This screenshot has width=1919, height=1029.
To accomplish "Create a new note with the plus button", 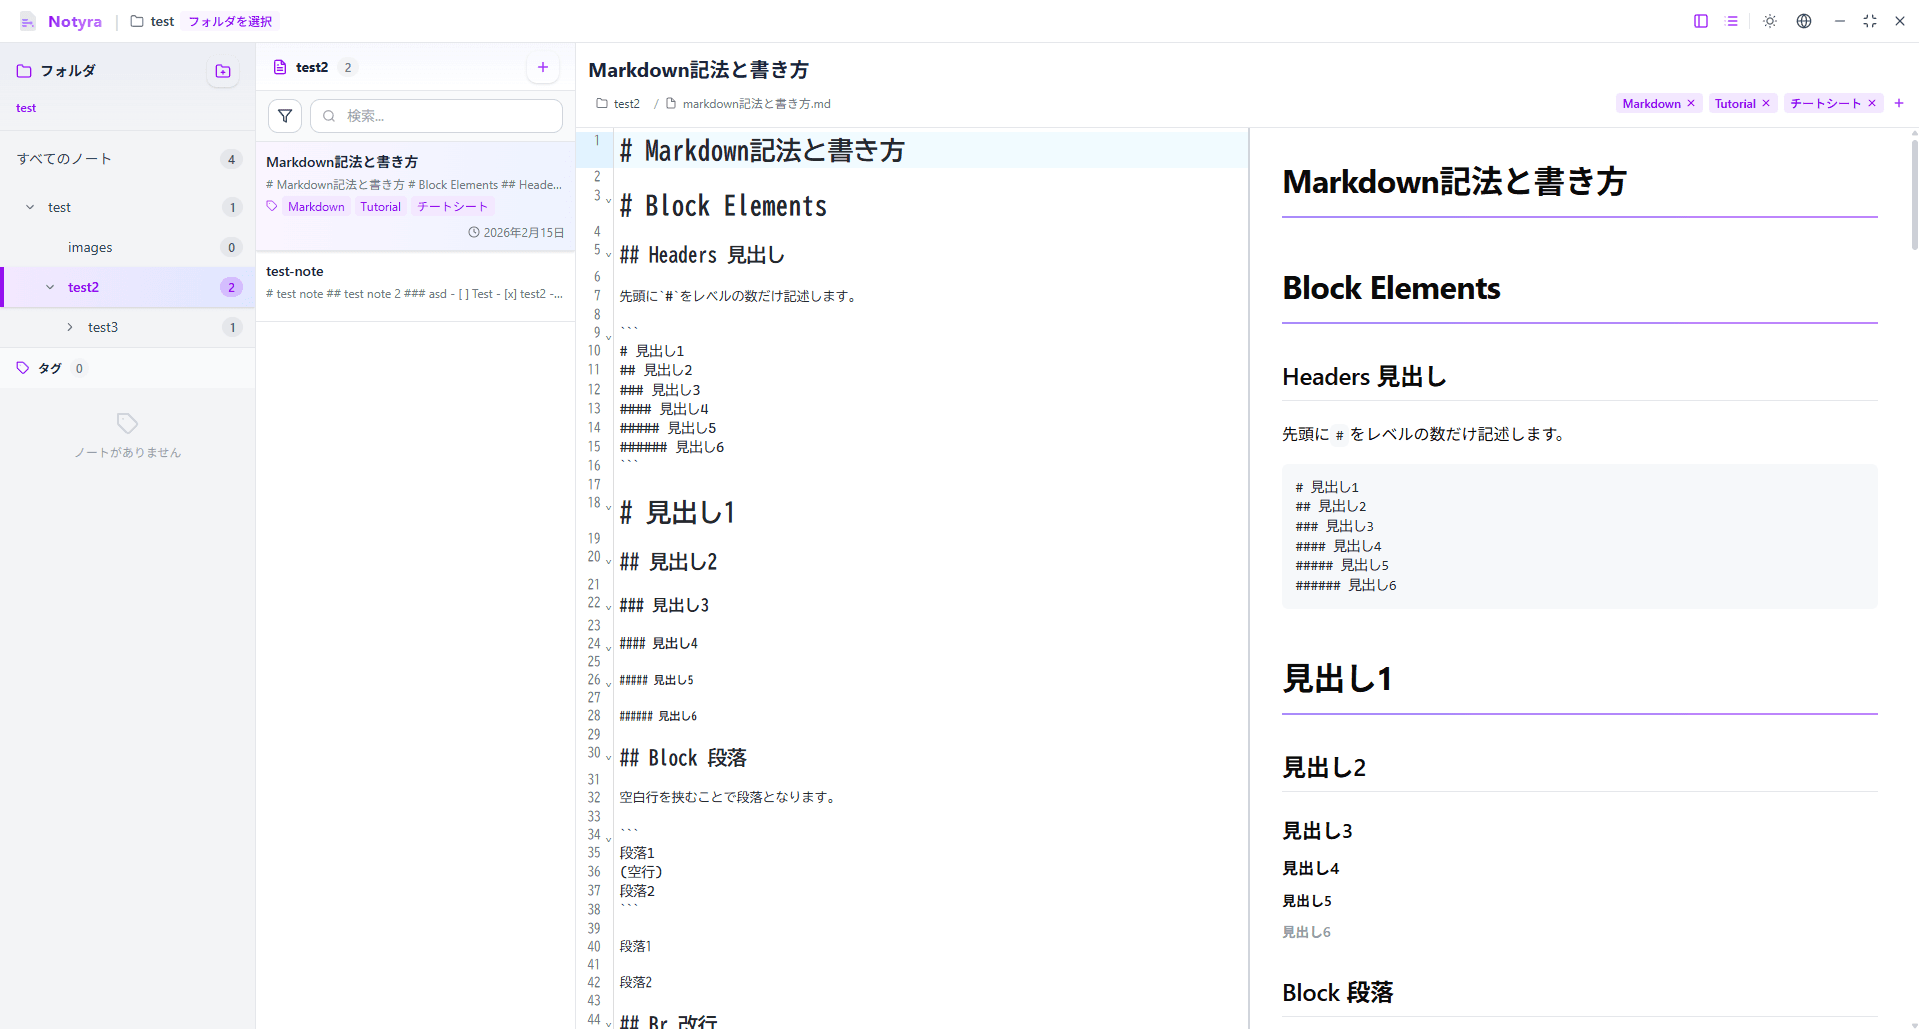I will pos(542,66).
